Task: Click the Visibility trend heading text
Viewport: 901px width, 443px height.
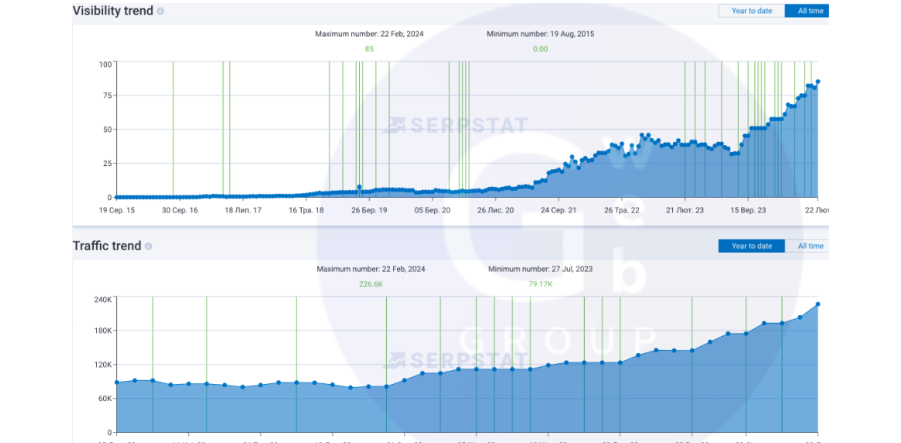Action: [113, 11]
